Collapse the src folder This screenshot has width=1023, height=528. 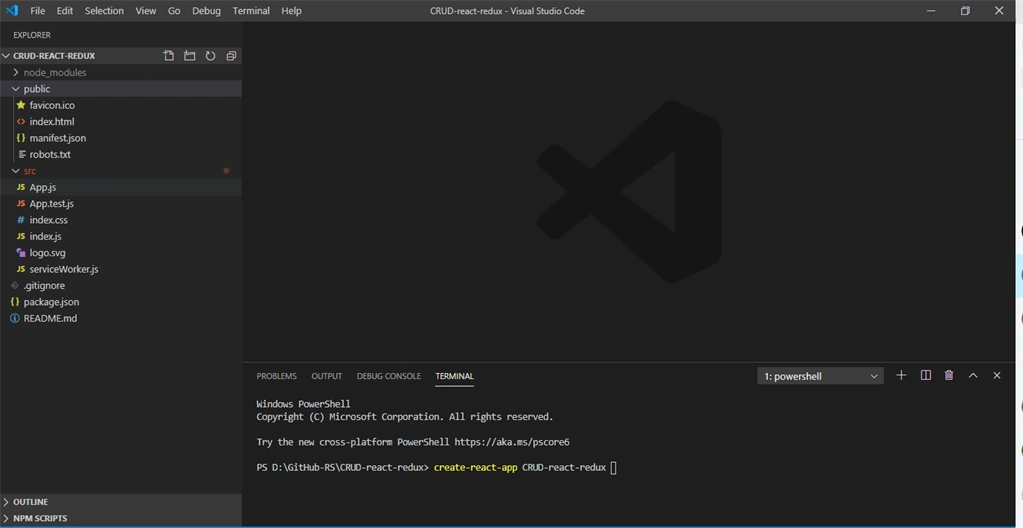click(16, 171)
